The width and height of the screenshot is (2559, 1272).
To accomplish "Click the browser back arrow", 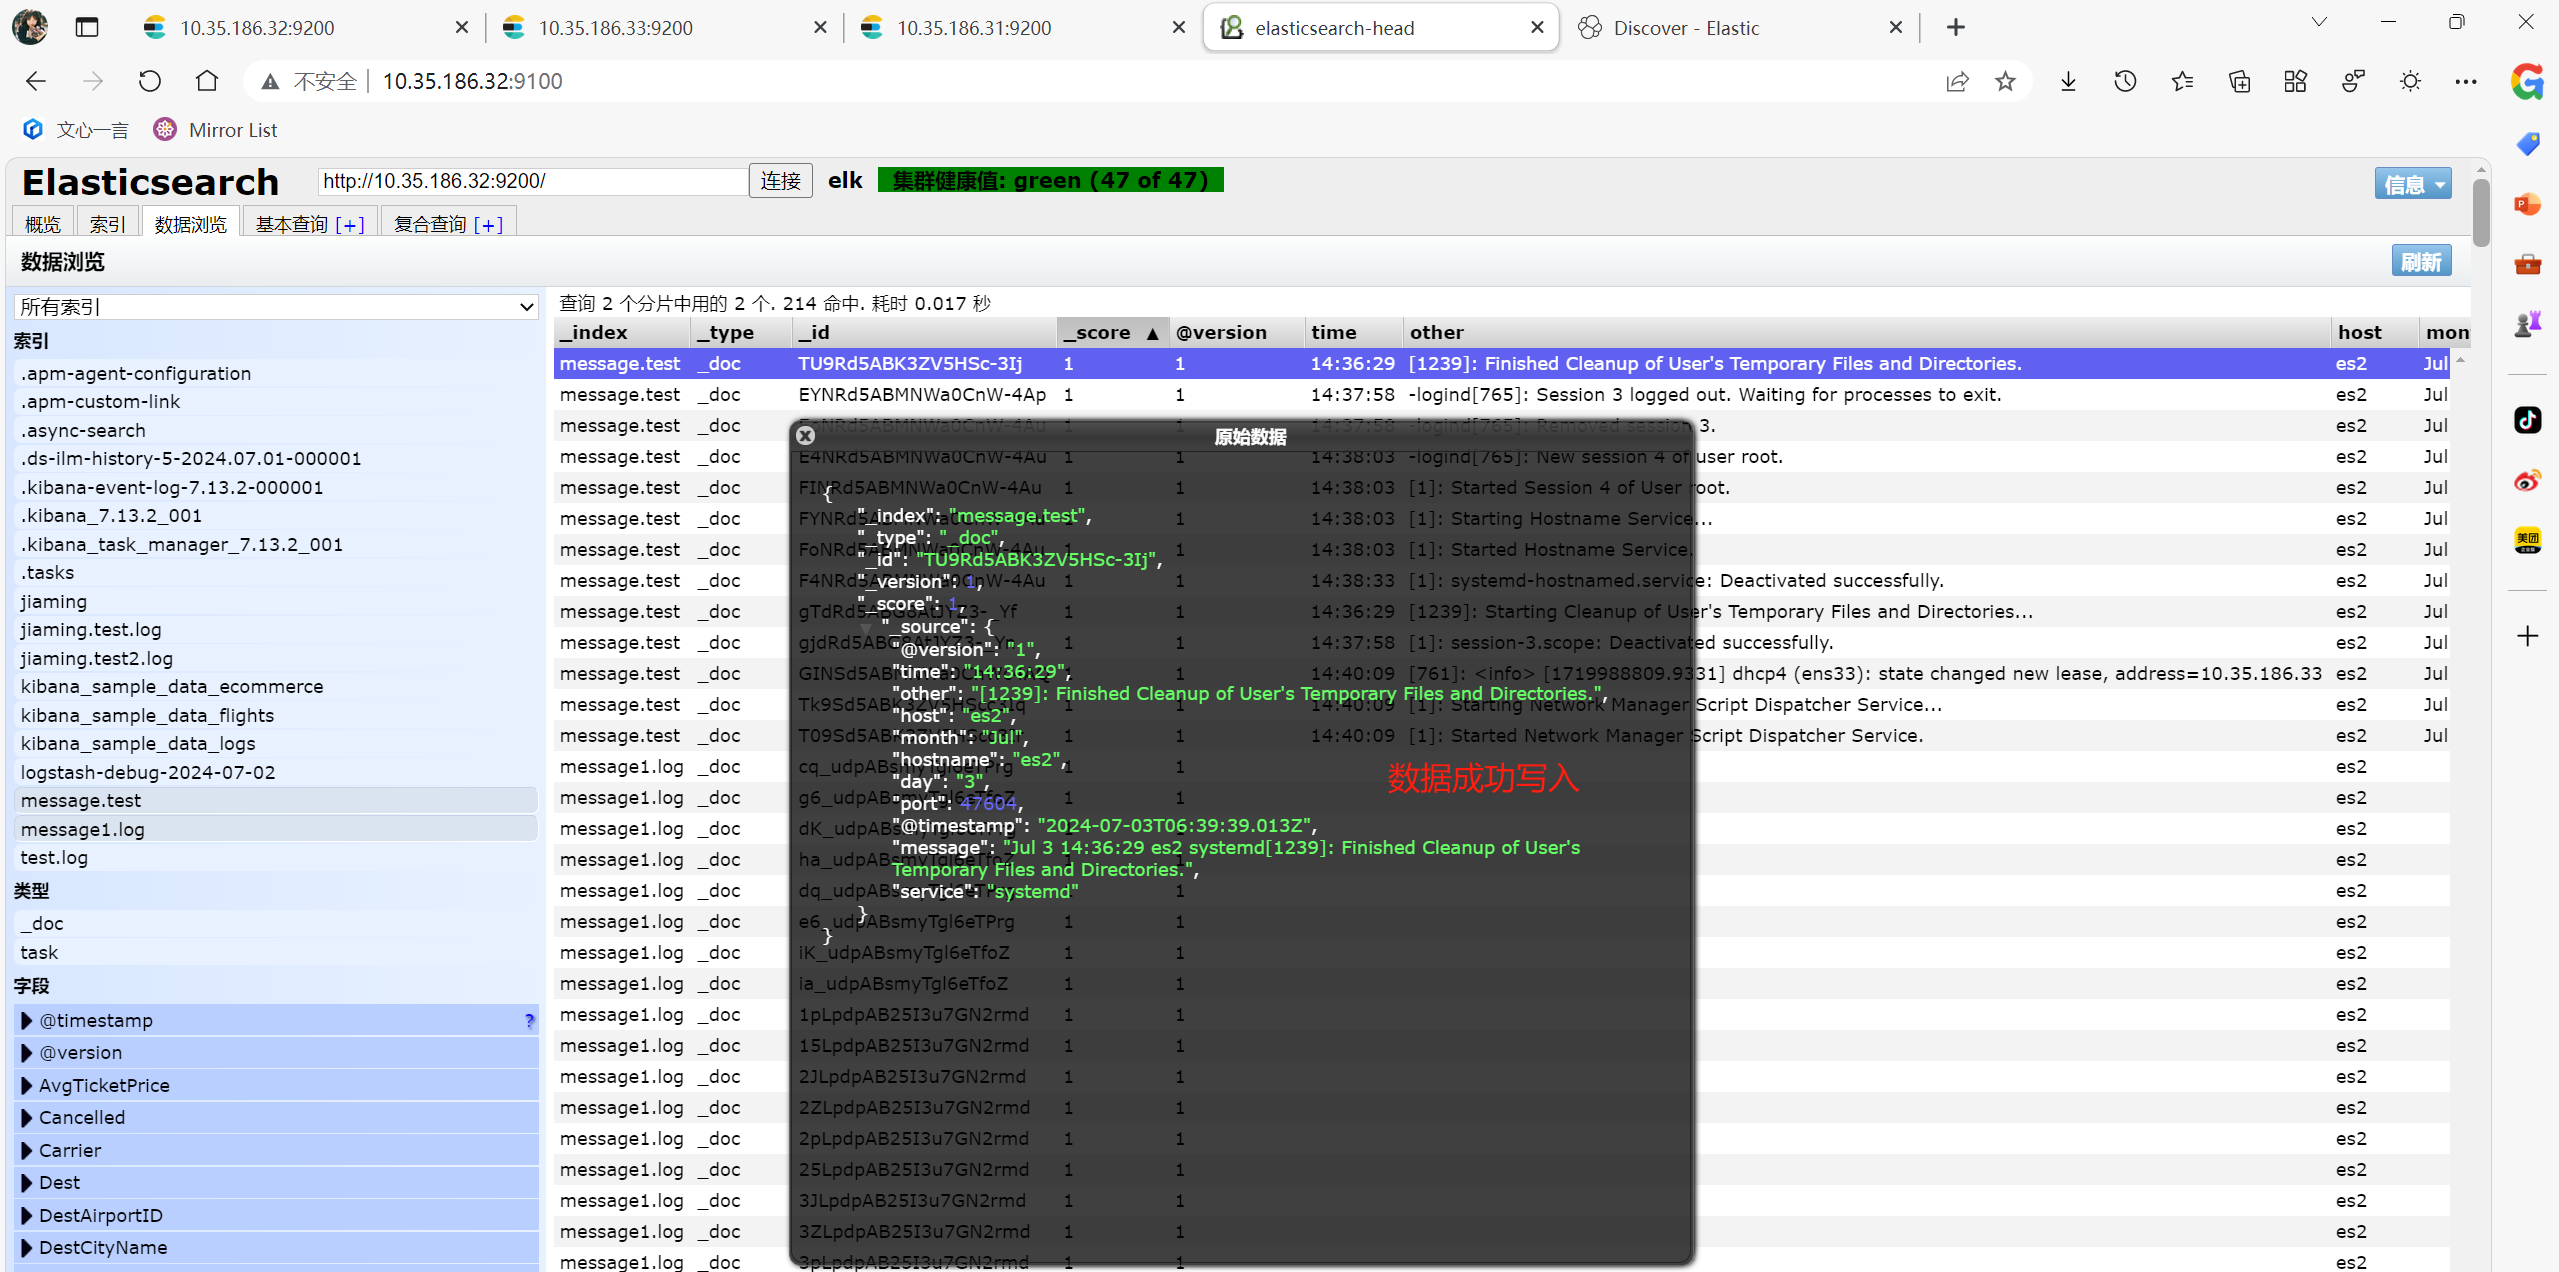I will tap(36, 81).
